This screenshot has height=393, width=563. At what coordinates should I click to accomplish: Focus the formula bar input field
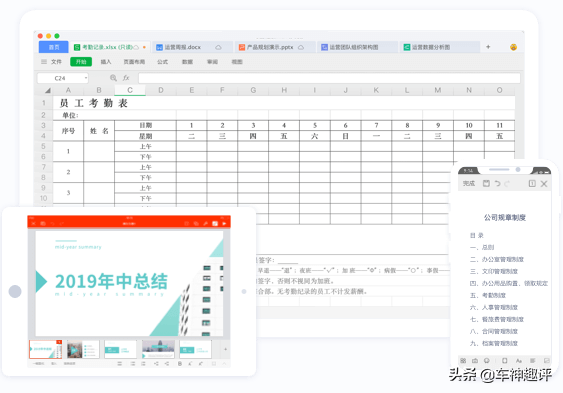pos(329,78)
